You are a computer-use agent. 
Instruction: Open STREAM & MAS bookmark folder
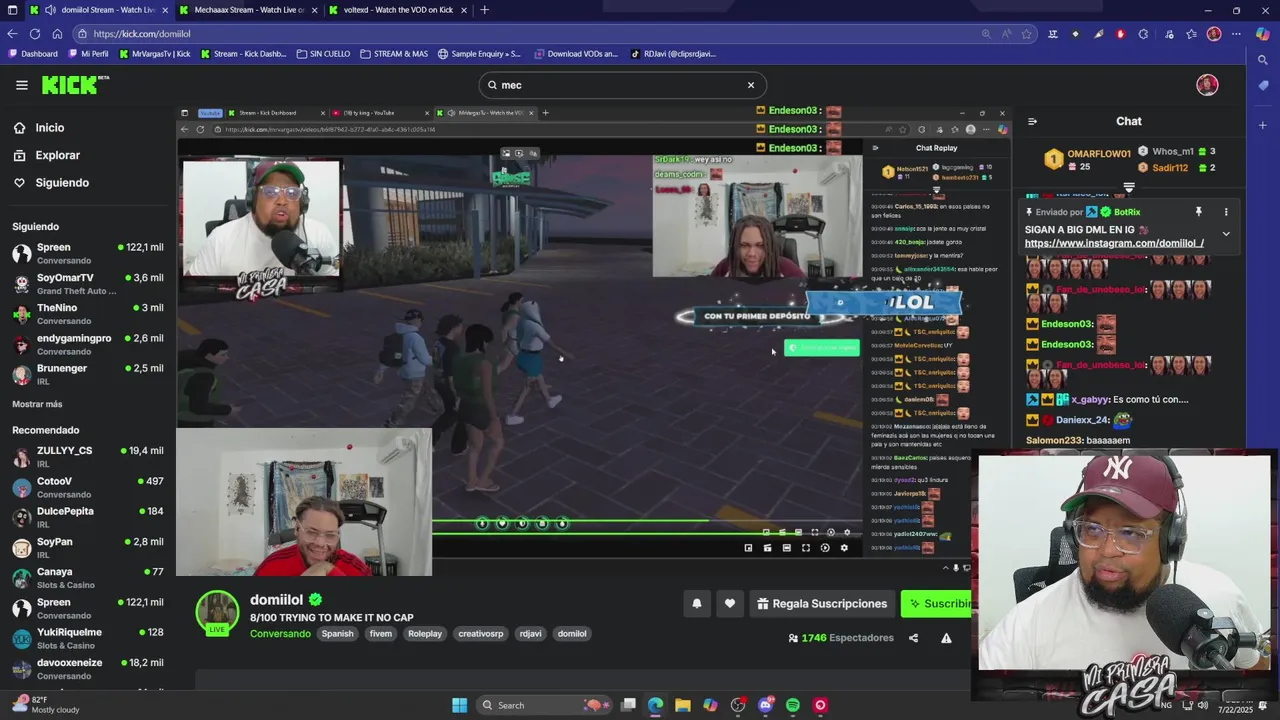click(394, 54)
